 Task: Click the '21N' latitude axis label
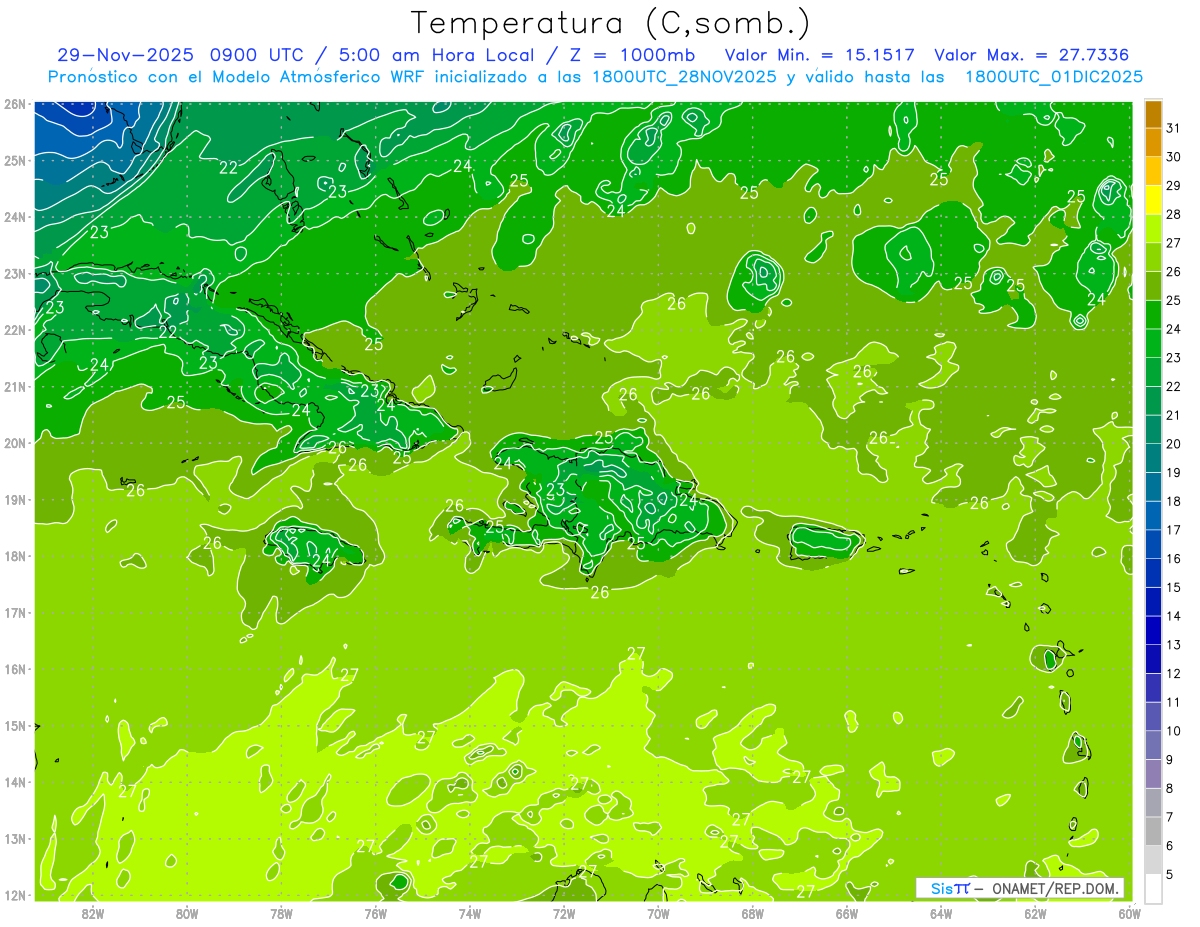pos(15,386)
